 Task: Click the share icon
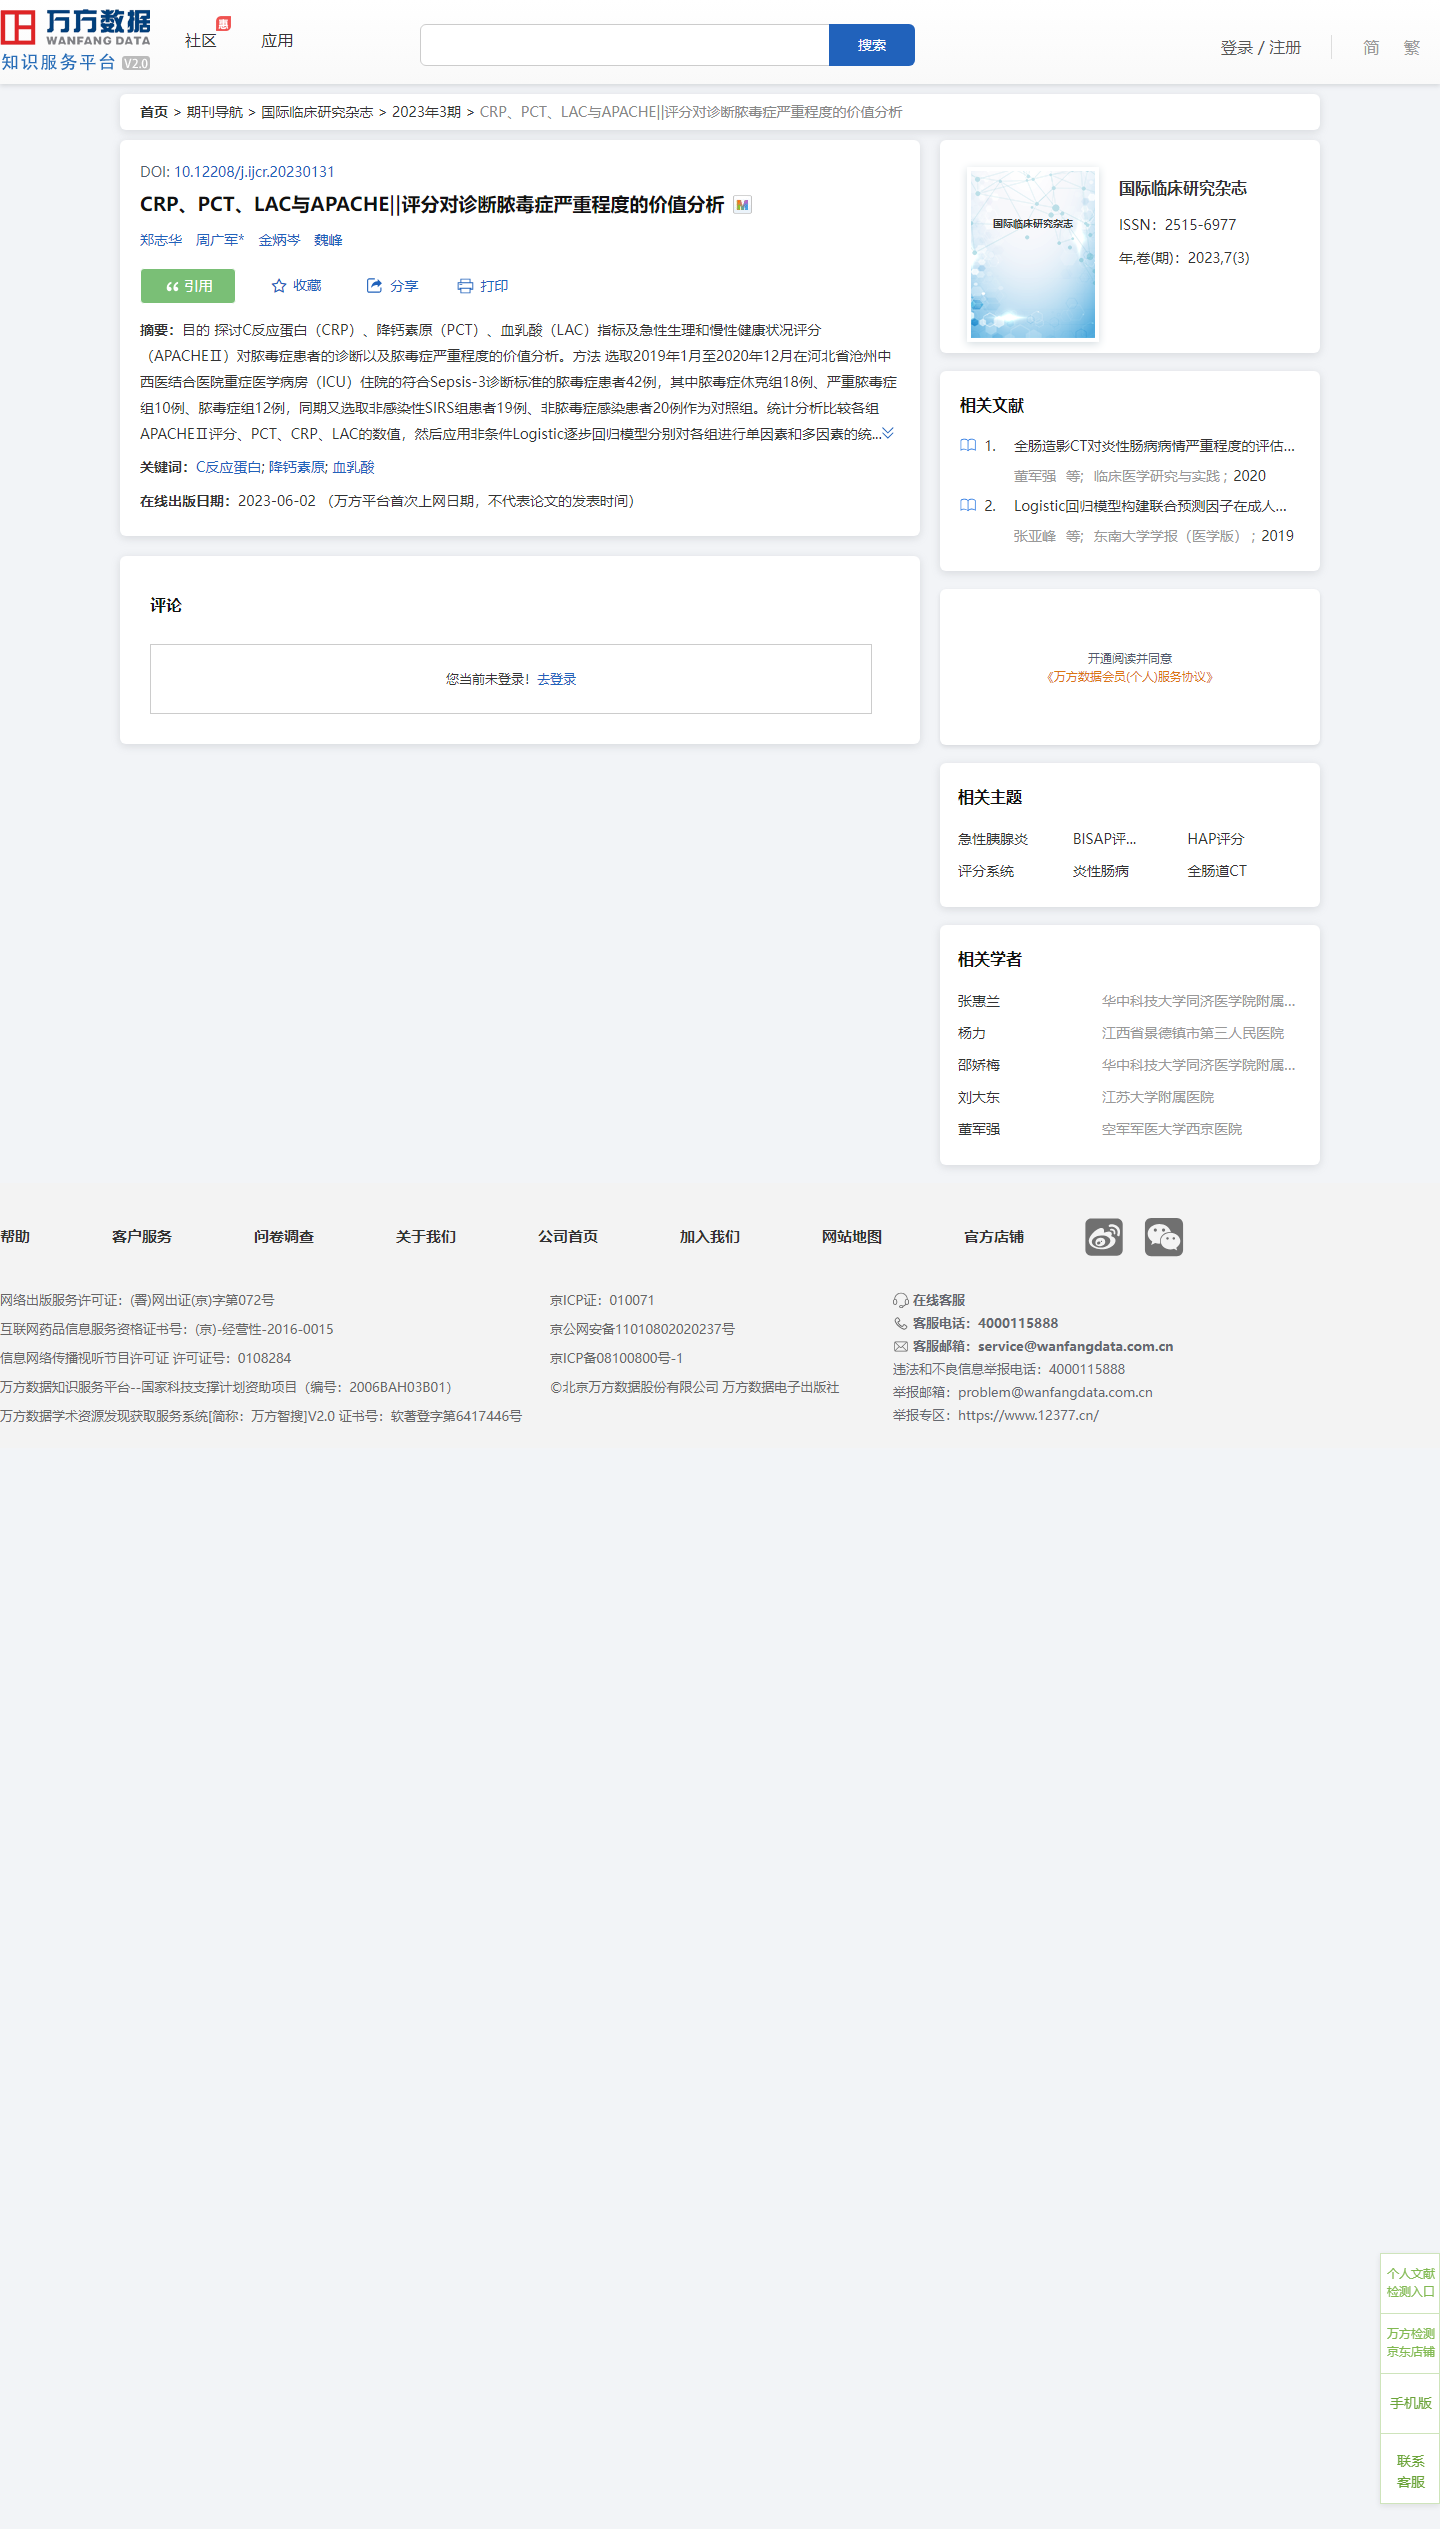point(374,286)
